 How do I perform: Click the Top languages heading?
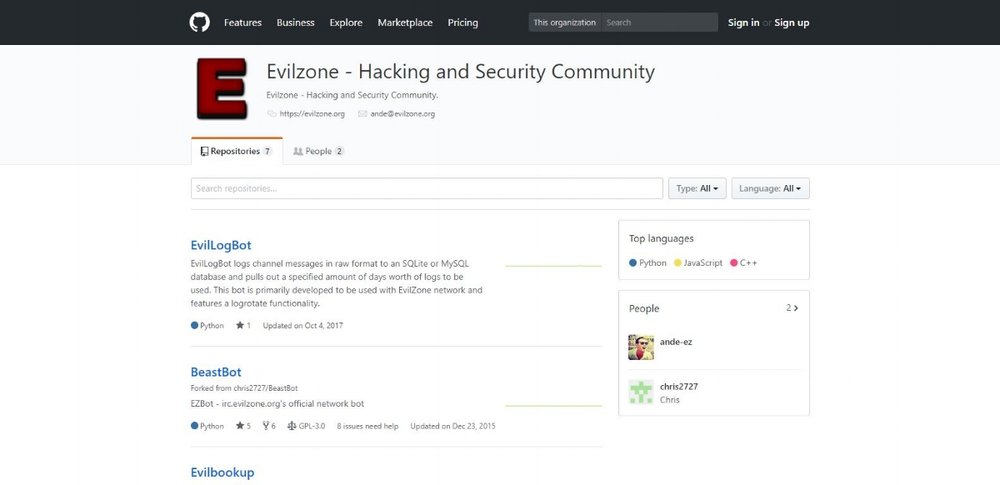(661, 239)
